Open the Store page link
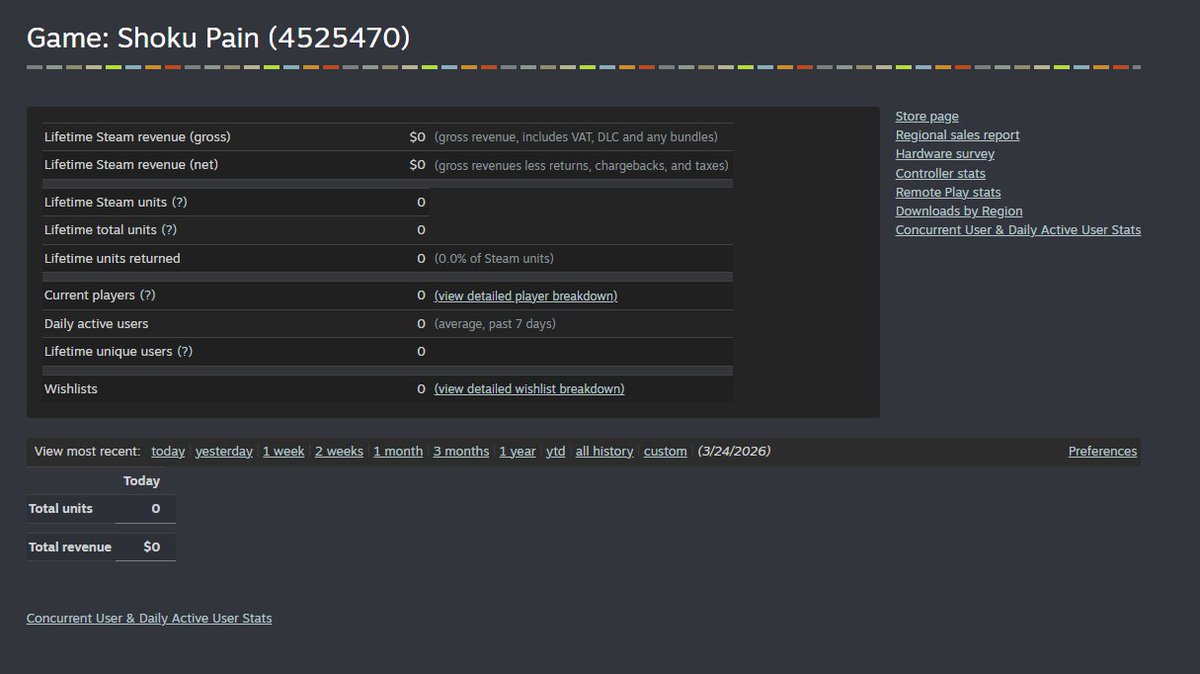Screen dimensions: 1200x674 (926, 116)
